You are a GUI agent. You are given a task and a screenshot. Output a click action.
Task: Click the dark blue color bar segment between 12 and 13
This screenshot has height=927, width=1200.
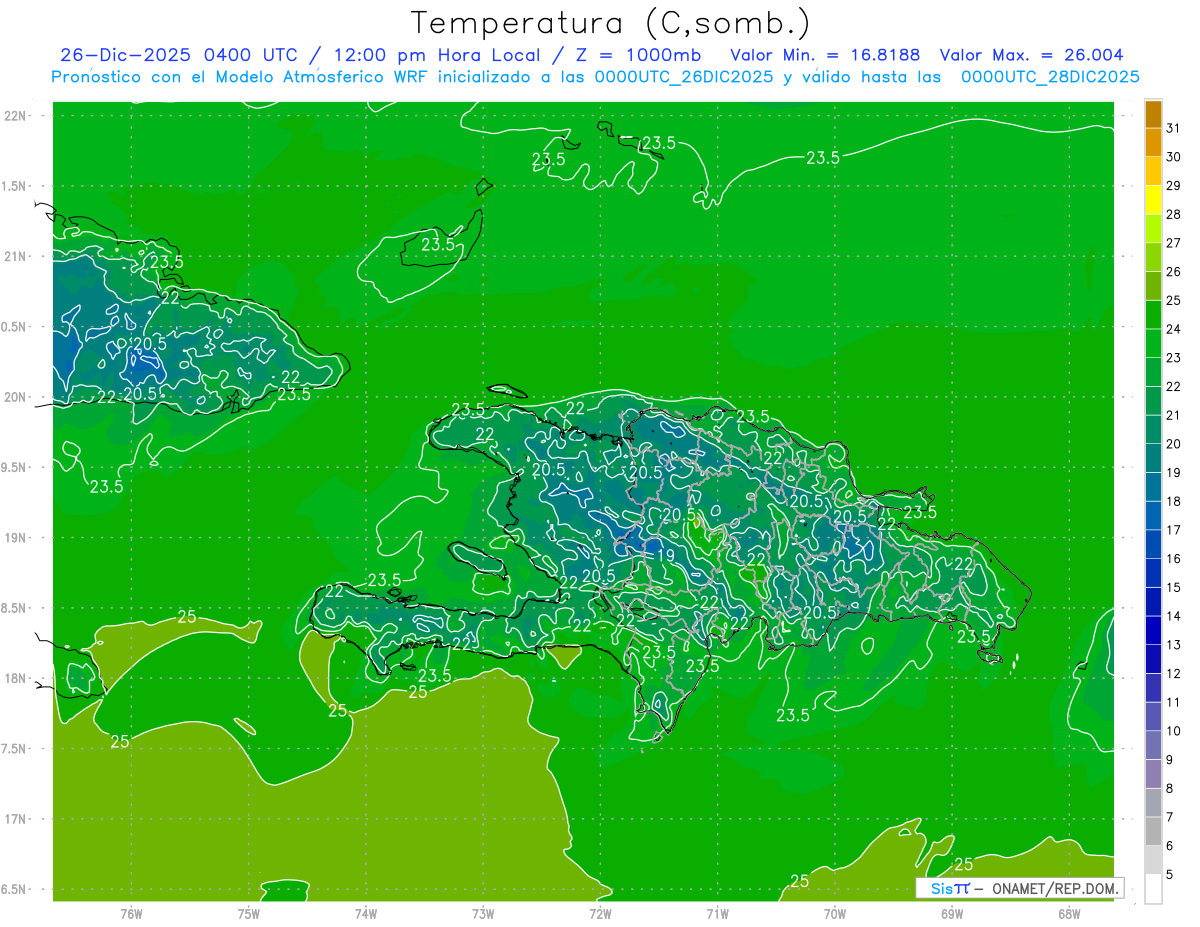(1153, 659)
